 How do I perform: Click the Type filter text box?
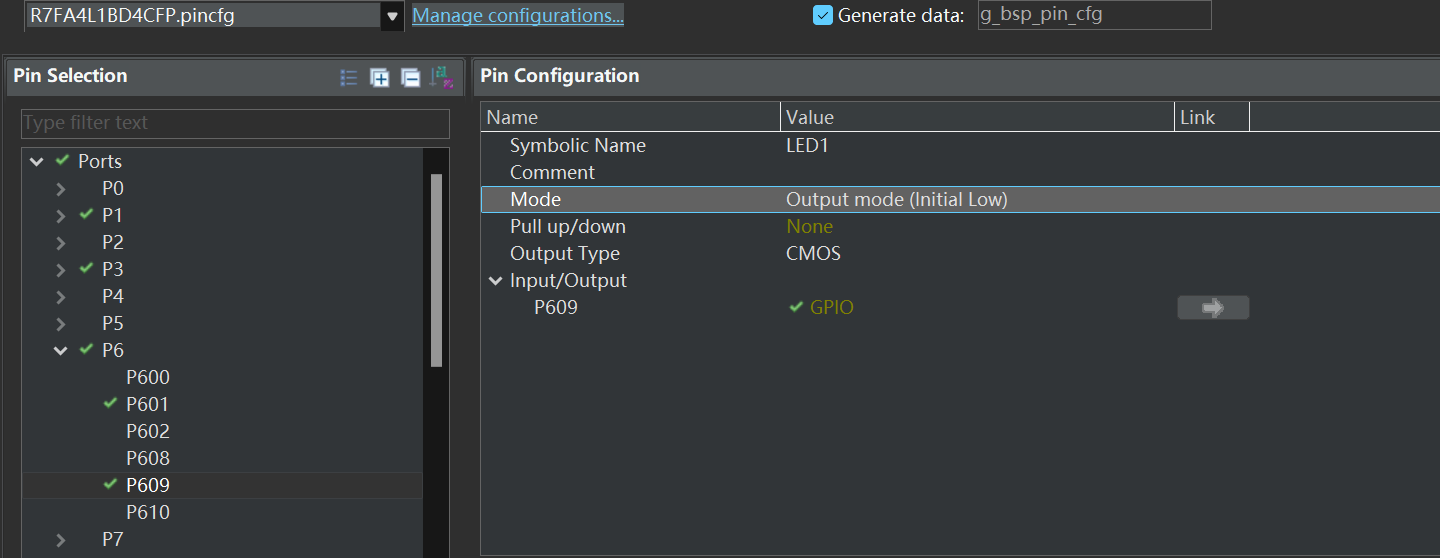click(x=235, y=123)
